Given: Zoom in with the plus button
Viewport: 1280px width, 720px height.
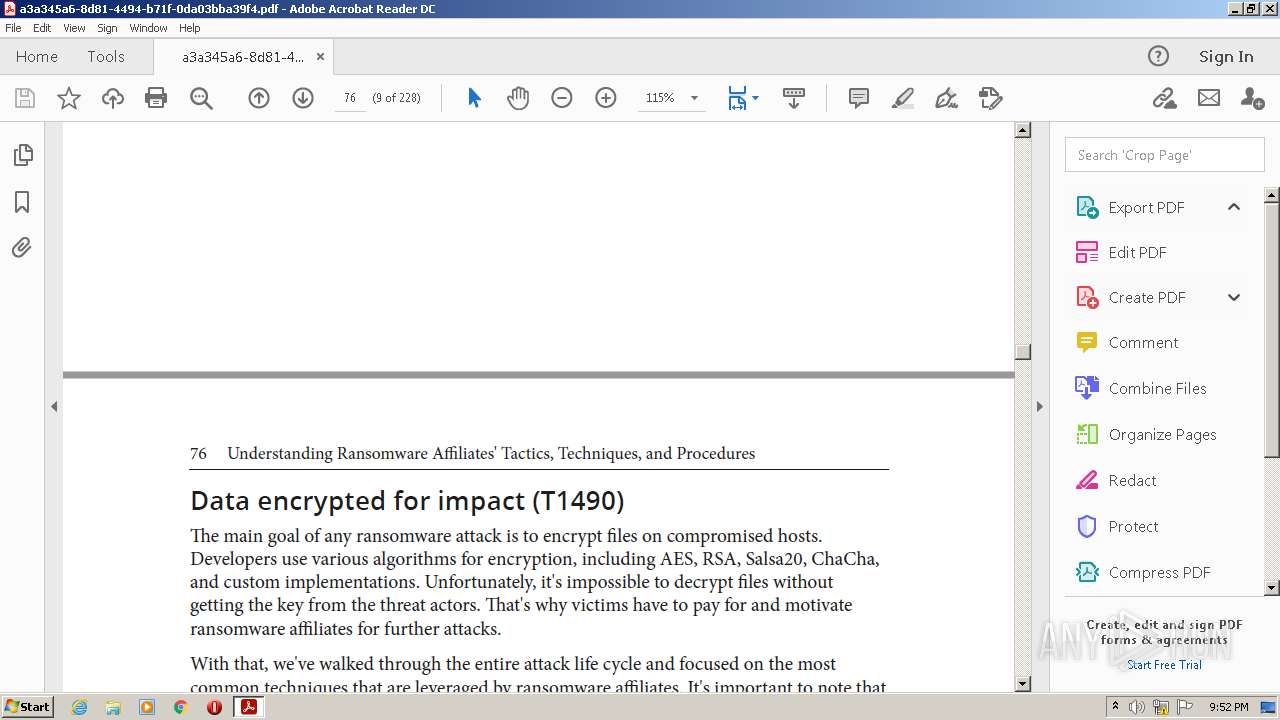Looking at the screenshot, I should click(606, 98).
